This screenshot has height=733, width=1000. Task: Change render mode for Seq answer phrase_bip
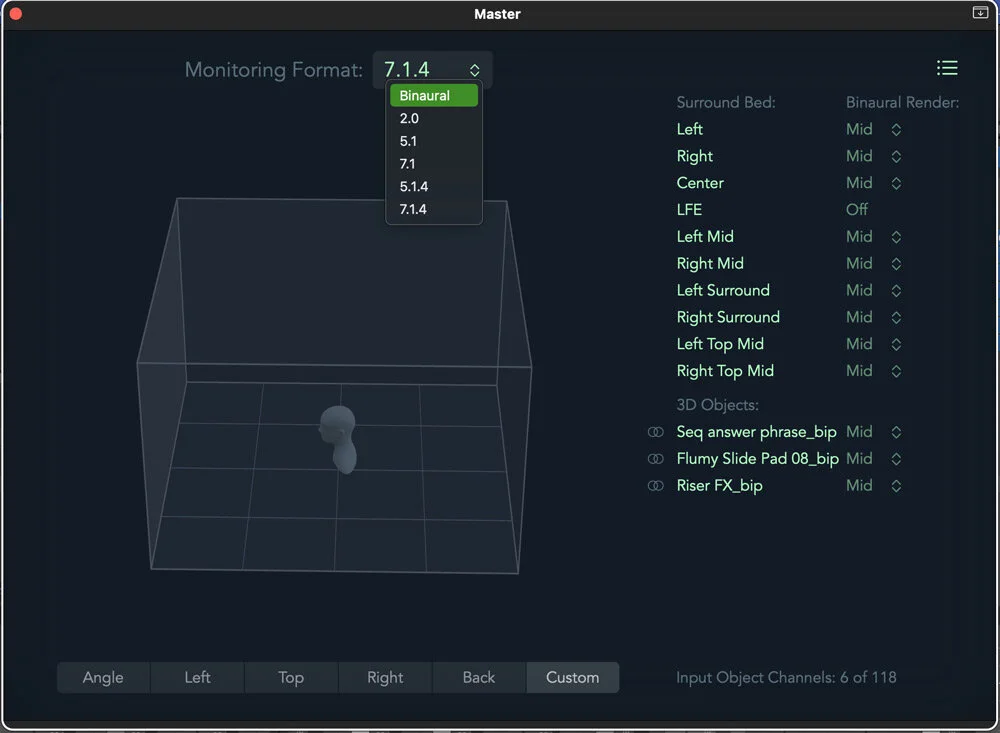click(x=874, y=432)
